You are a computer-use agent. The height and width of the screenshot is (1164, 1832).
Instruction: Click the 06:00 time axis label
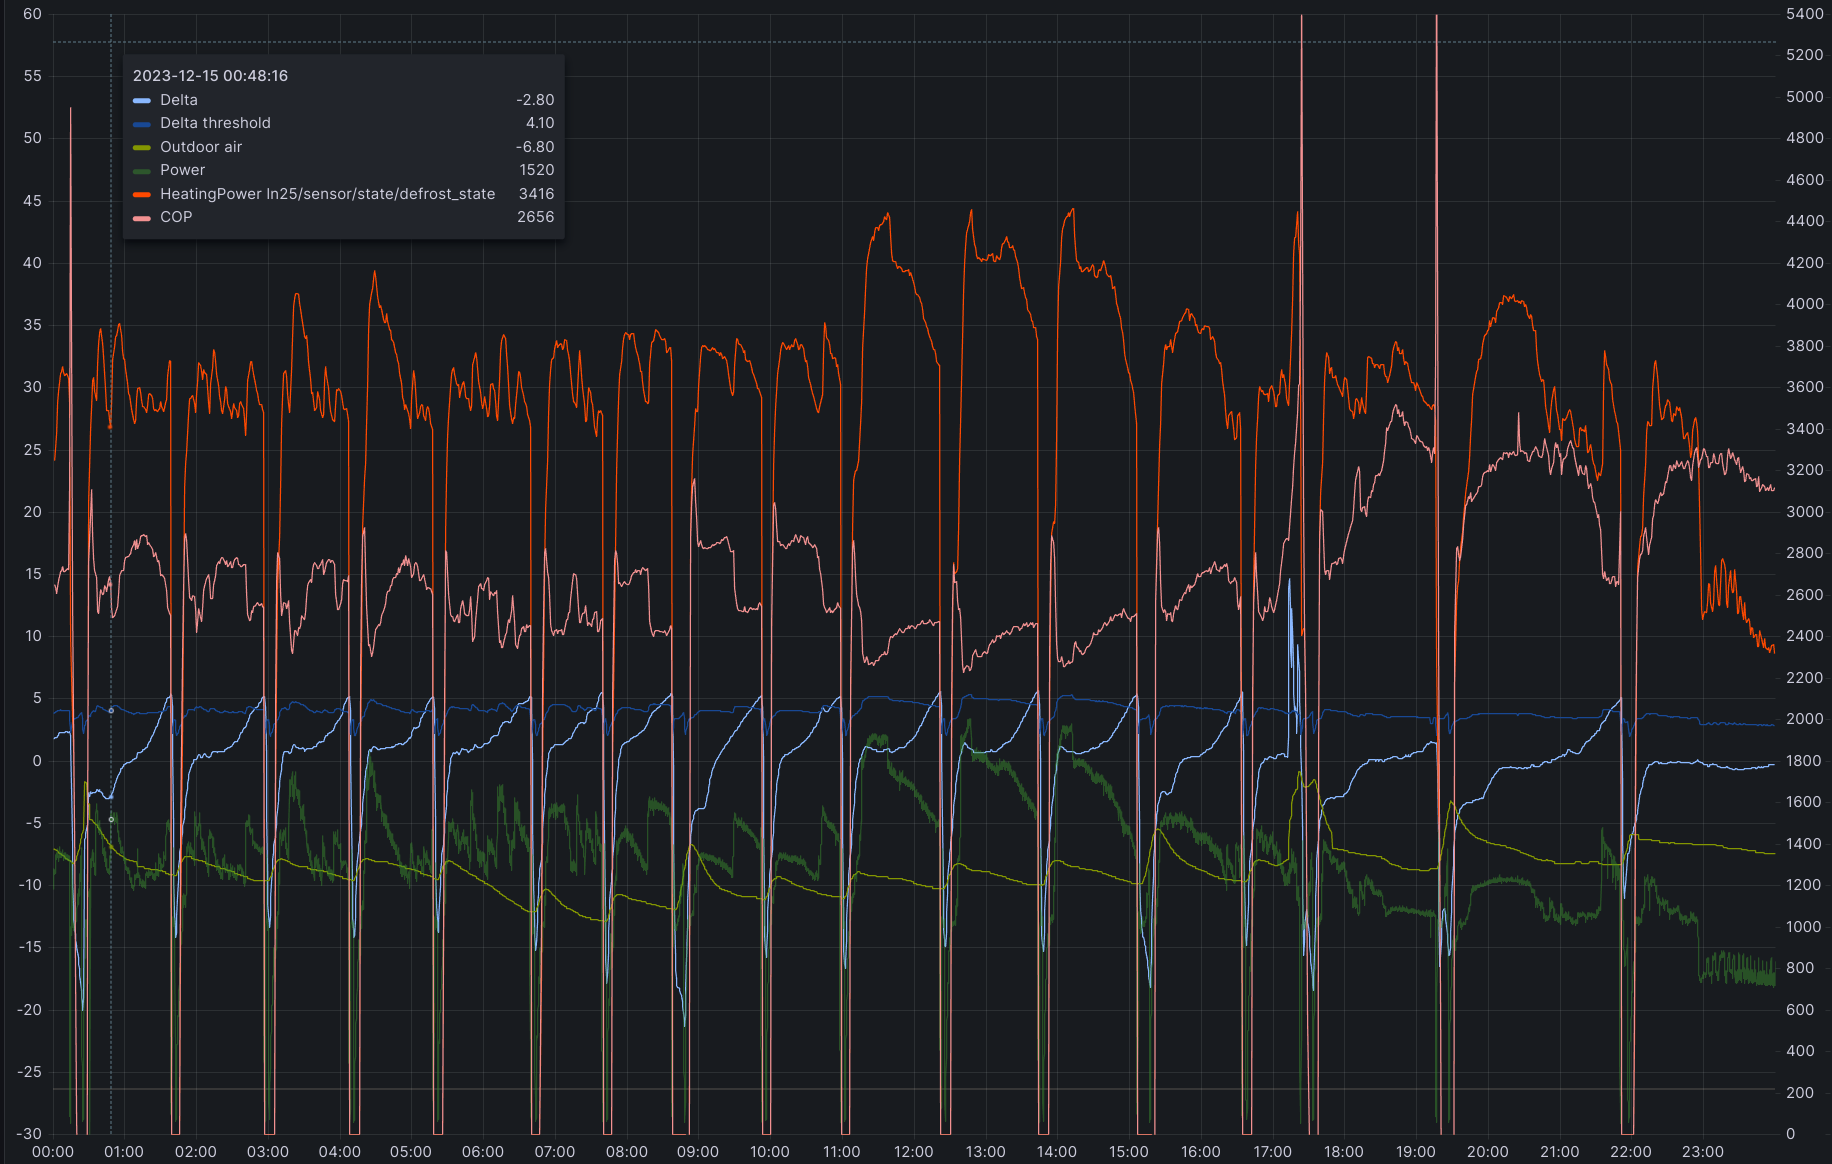click(x=483, y=1152)
